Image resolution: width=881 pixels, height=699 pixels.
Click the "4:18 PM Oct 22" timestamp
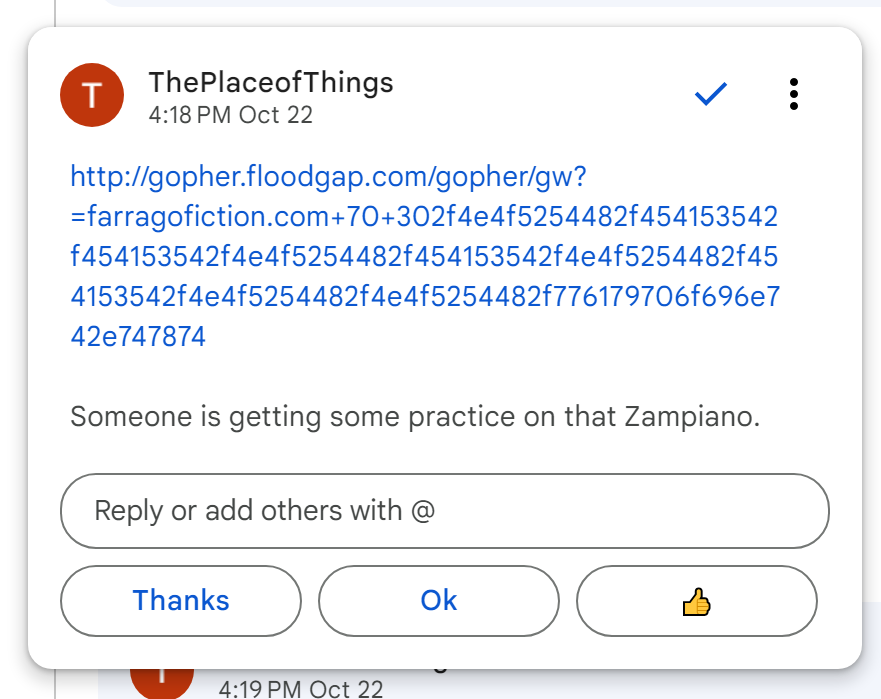click(230, 115)
